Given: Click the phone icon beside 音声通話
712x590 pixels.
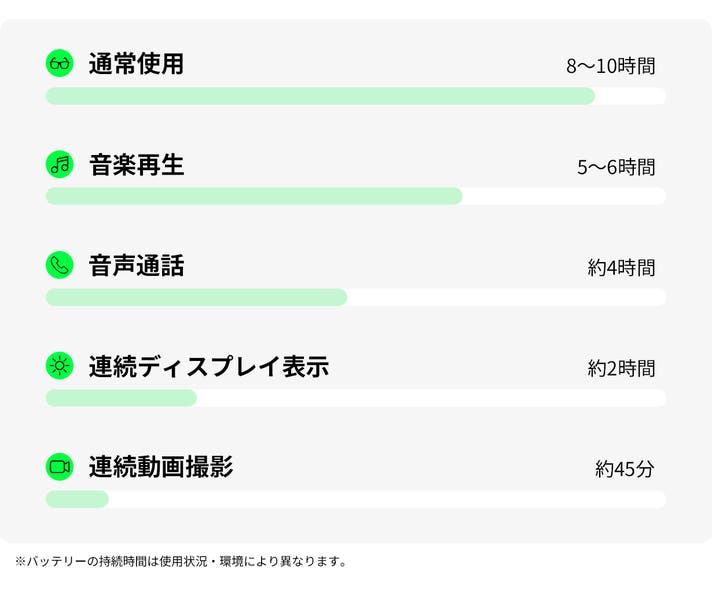Looking at the screenshot, I should click(x=60, y=265).
